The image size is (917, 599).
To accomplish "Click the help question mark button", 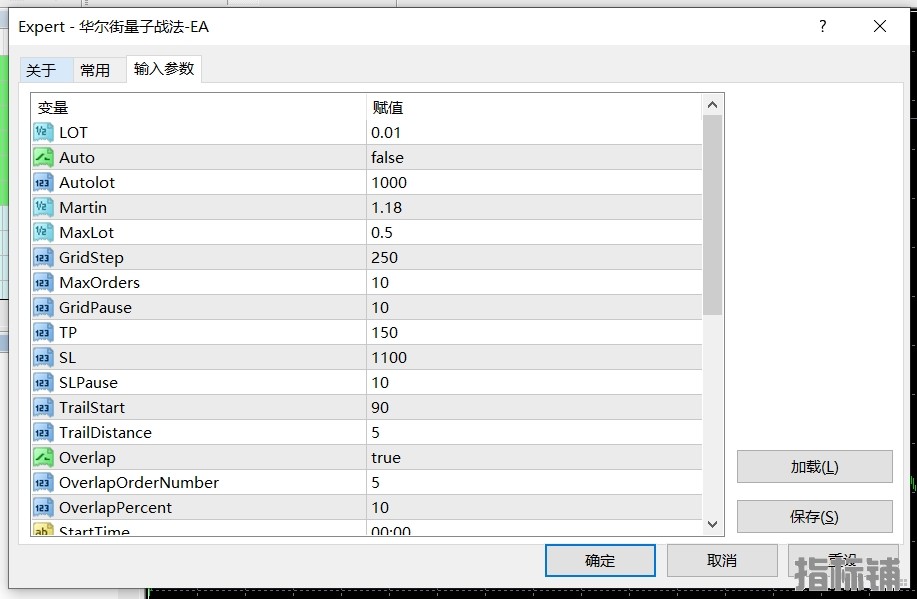I will click(x=823, y=26).
